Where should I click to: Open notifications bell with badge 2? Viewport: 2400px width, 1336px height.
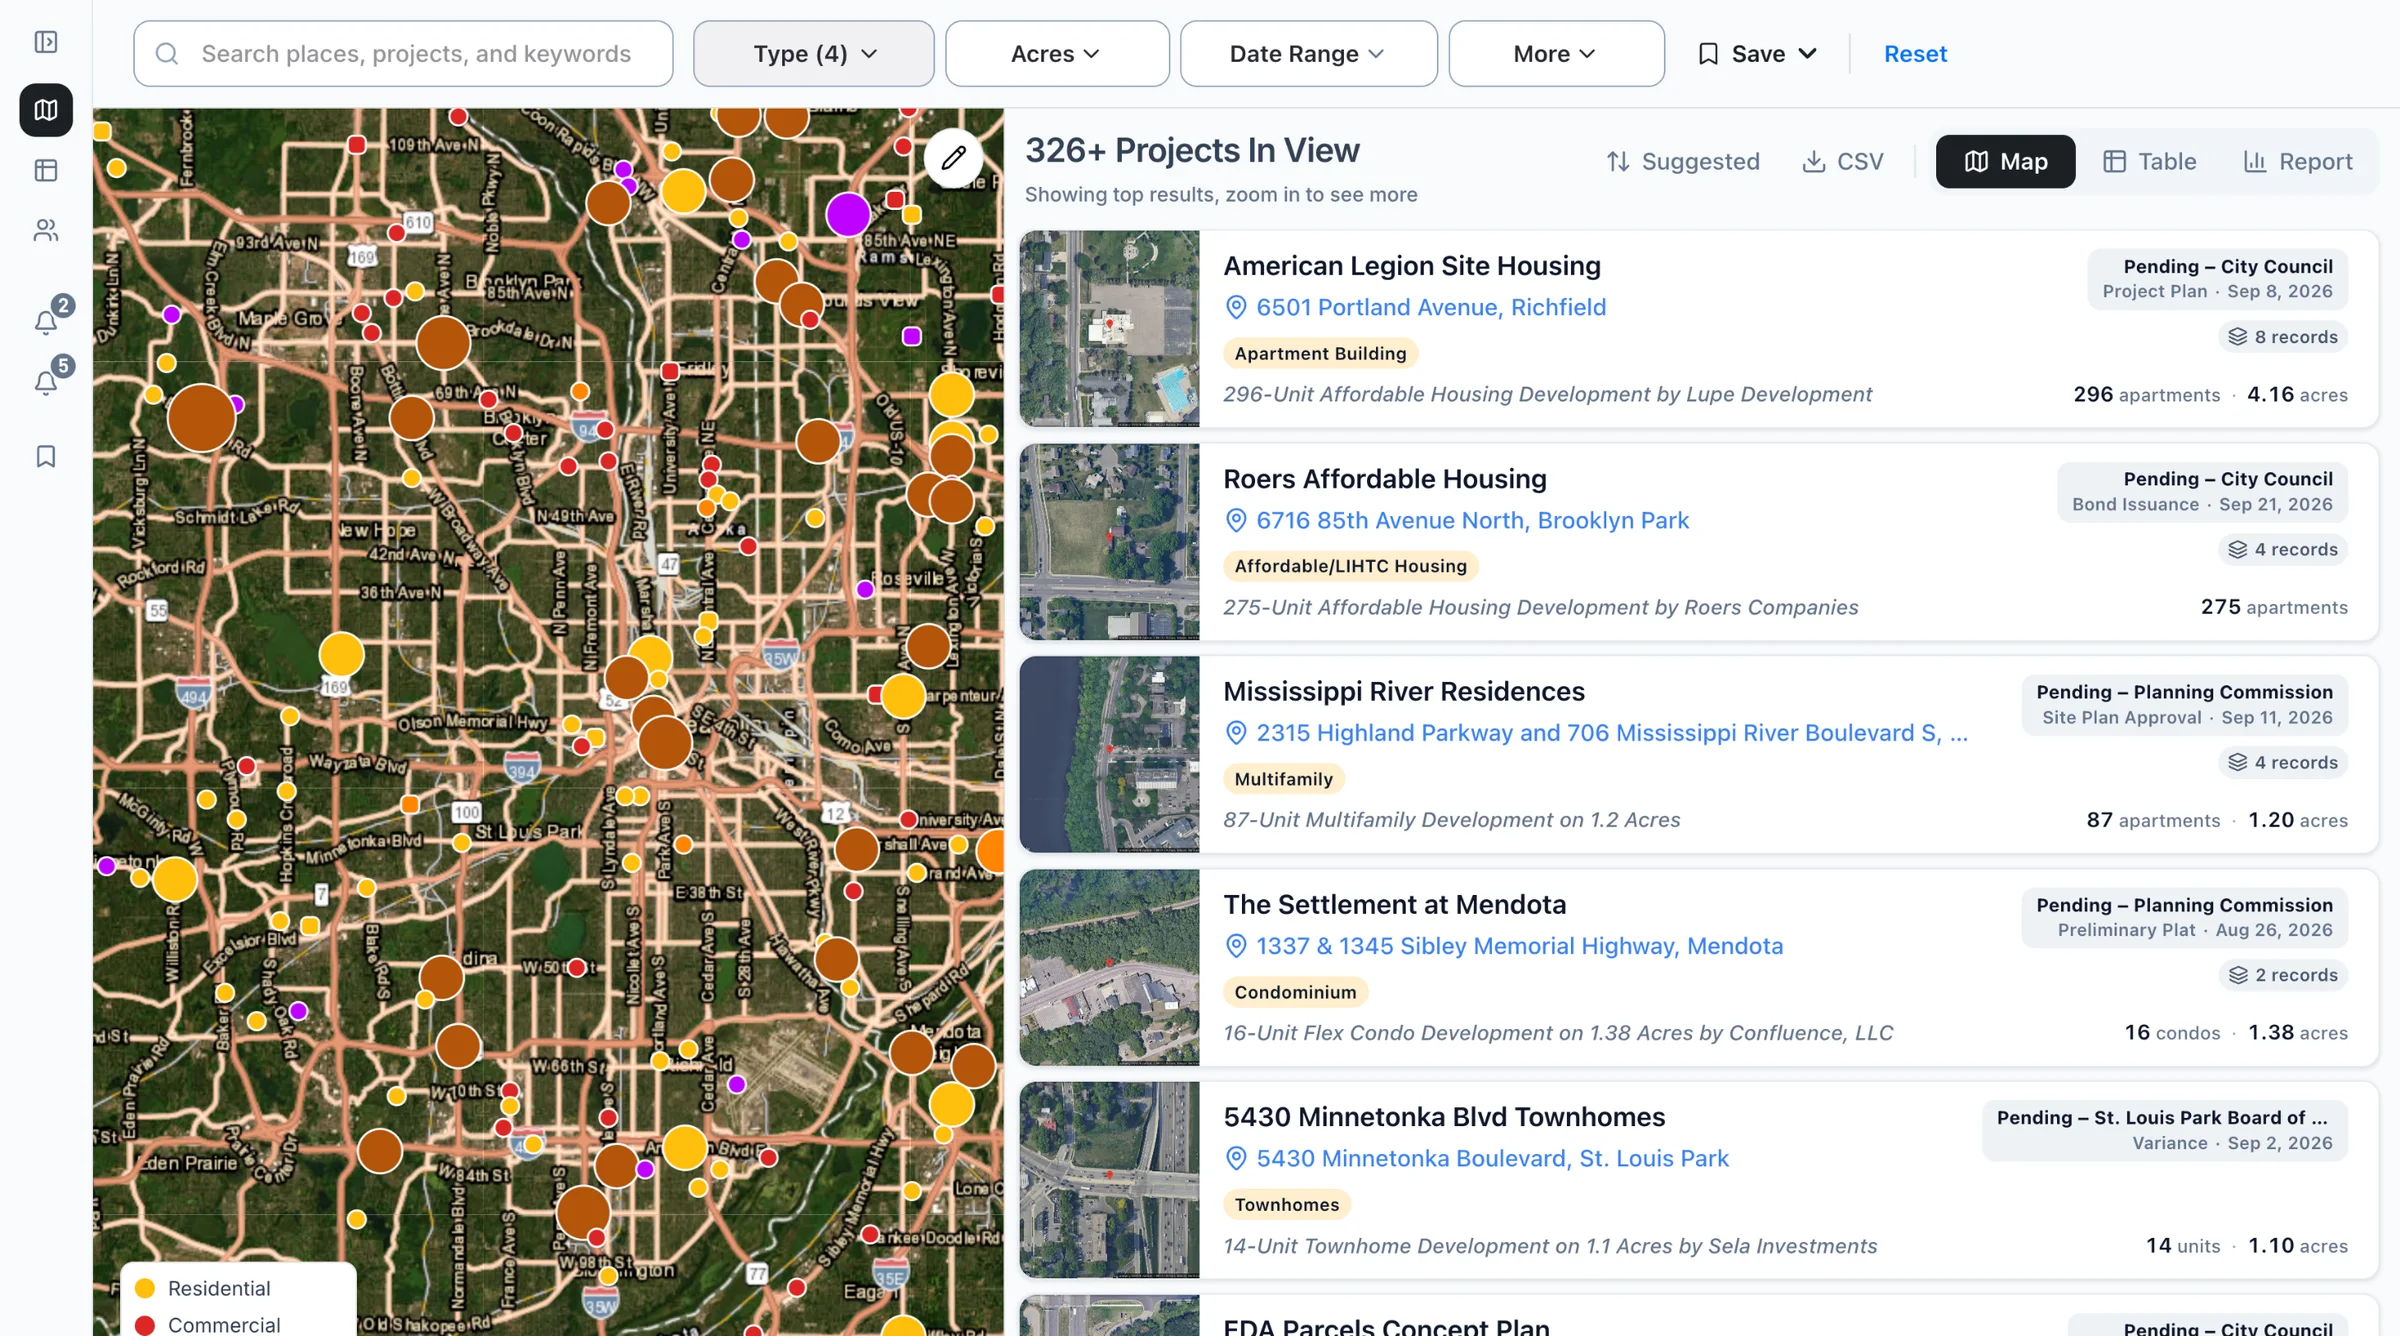(46, 321)
